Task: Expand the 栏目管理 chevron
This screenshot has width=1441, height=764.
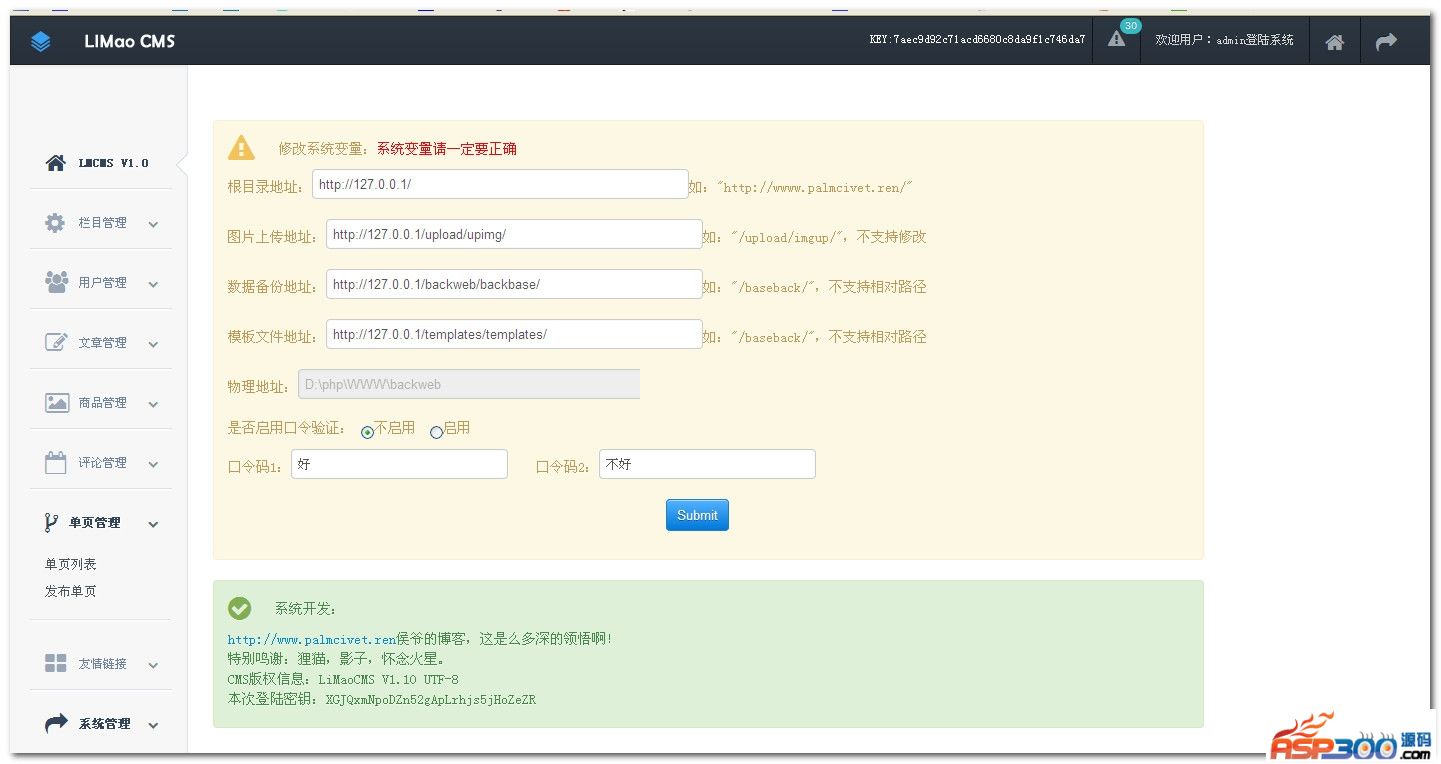Action: (153, 224)
